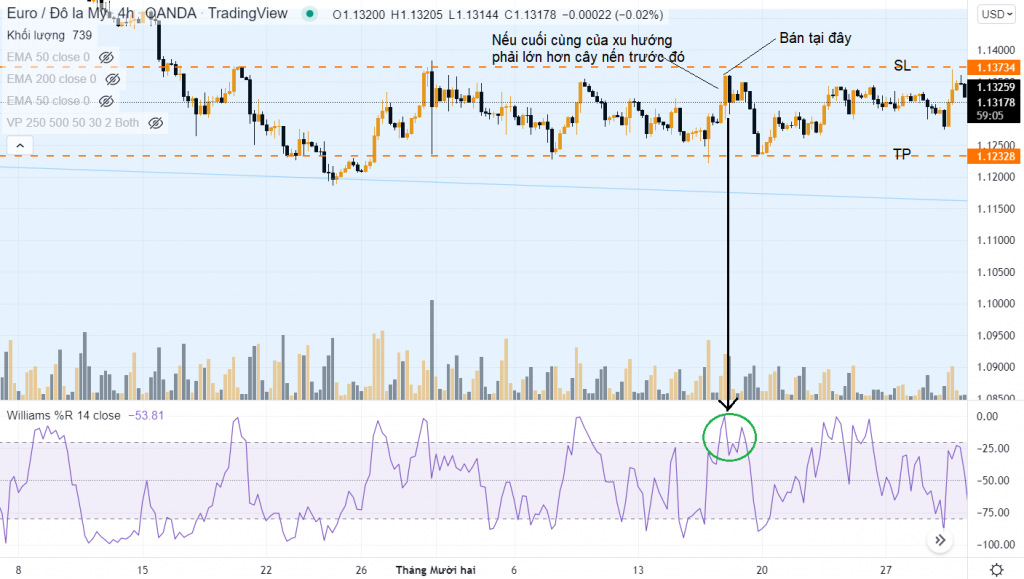
Task: Show the hidden EMA 200 indicator
Action: click(113, 79)
